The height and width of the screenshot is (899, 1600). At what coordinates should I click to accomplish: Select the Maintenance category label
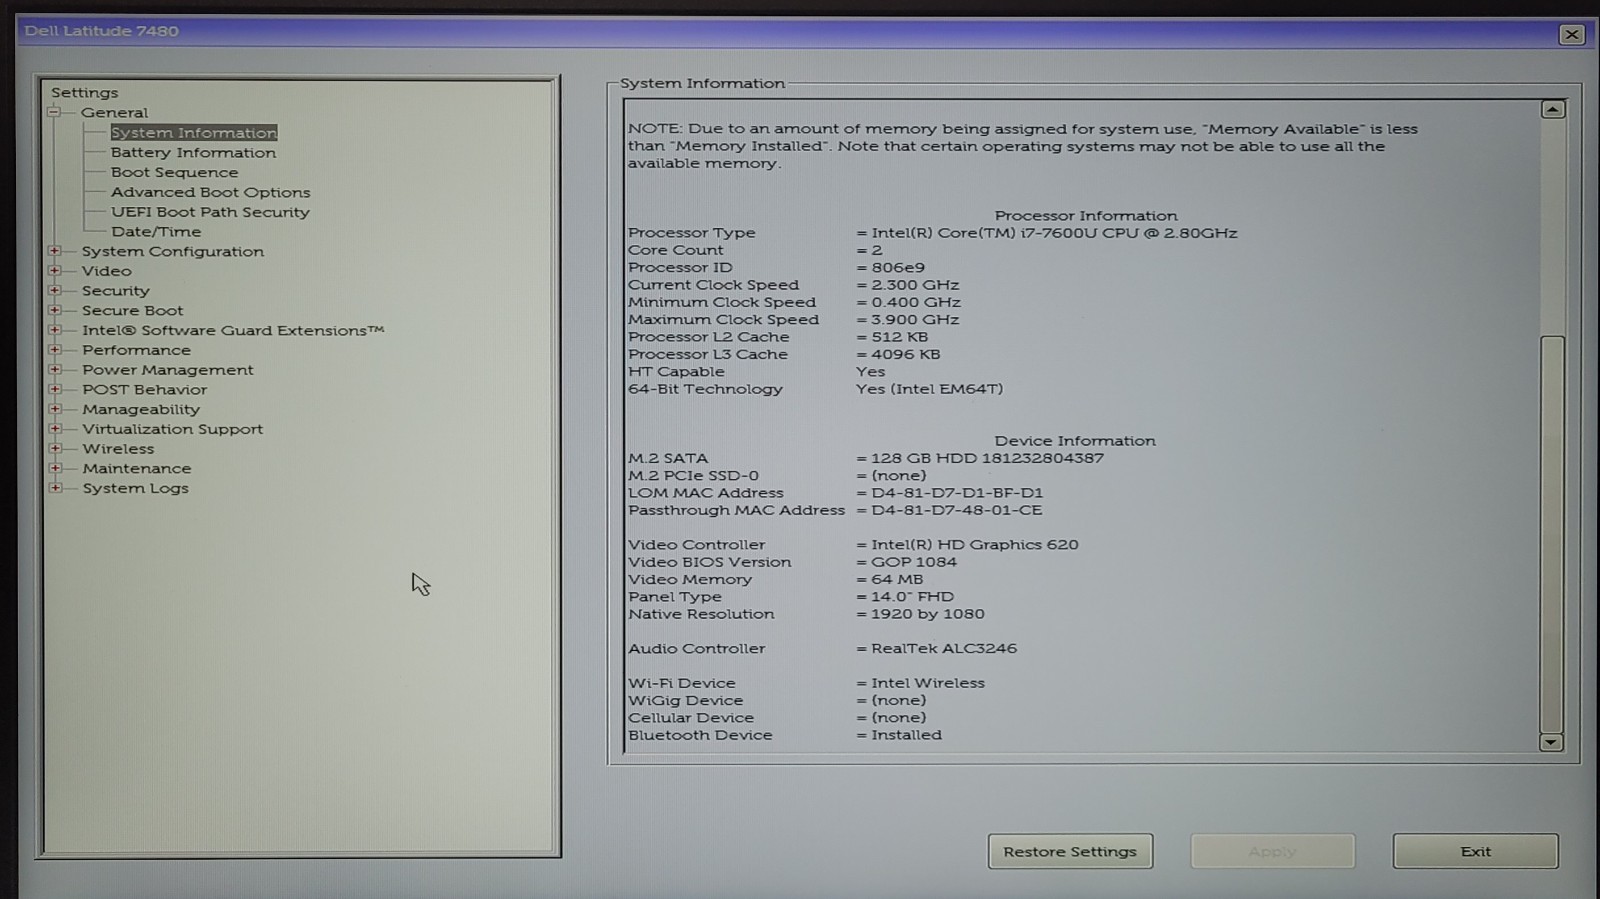137,469
